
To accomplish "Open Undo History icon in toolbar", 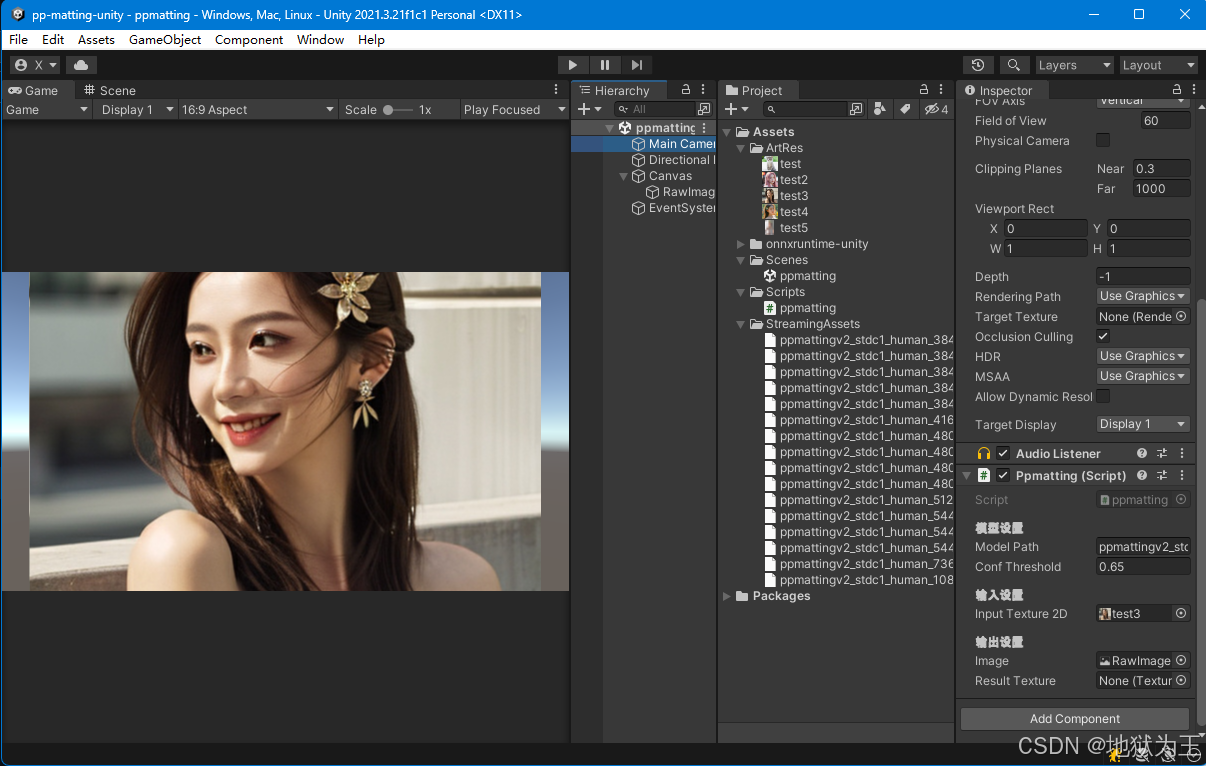I will 978,65.
